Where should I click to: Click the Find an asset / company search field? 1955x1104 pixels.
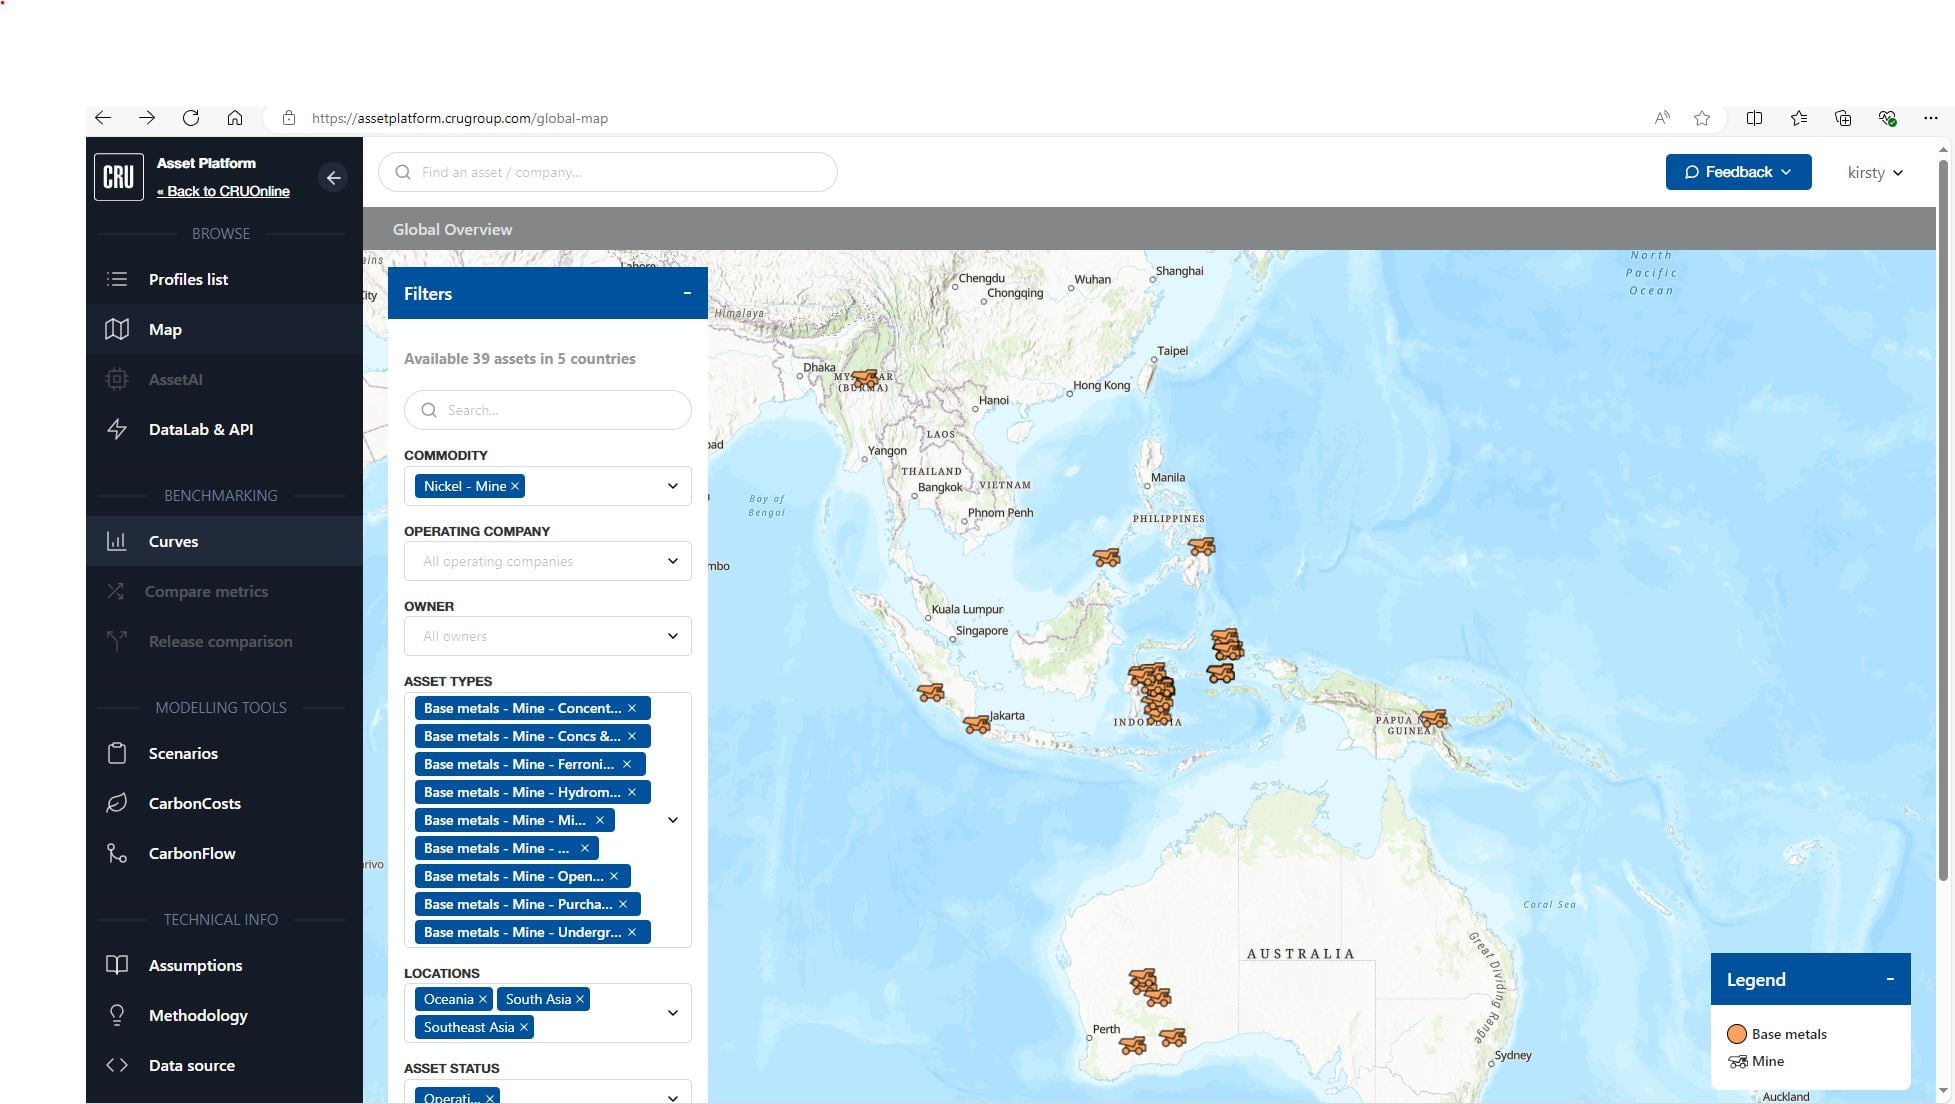[x=608, y=172]
